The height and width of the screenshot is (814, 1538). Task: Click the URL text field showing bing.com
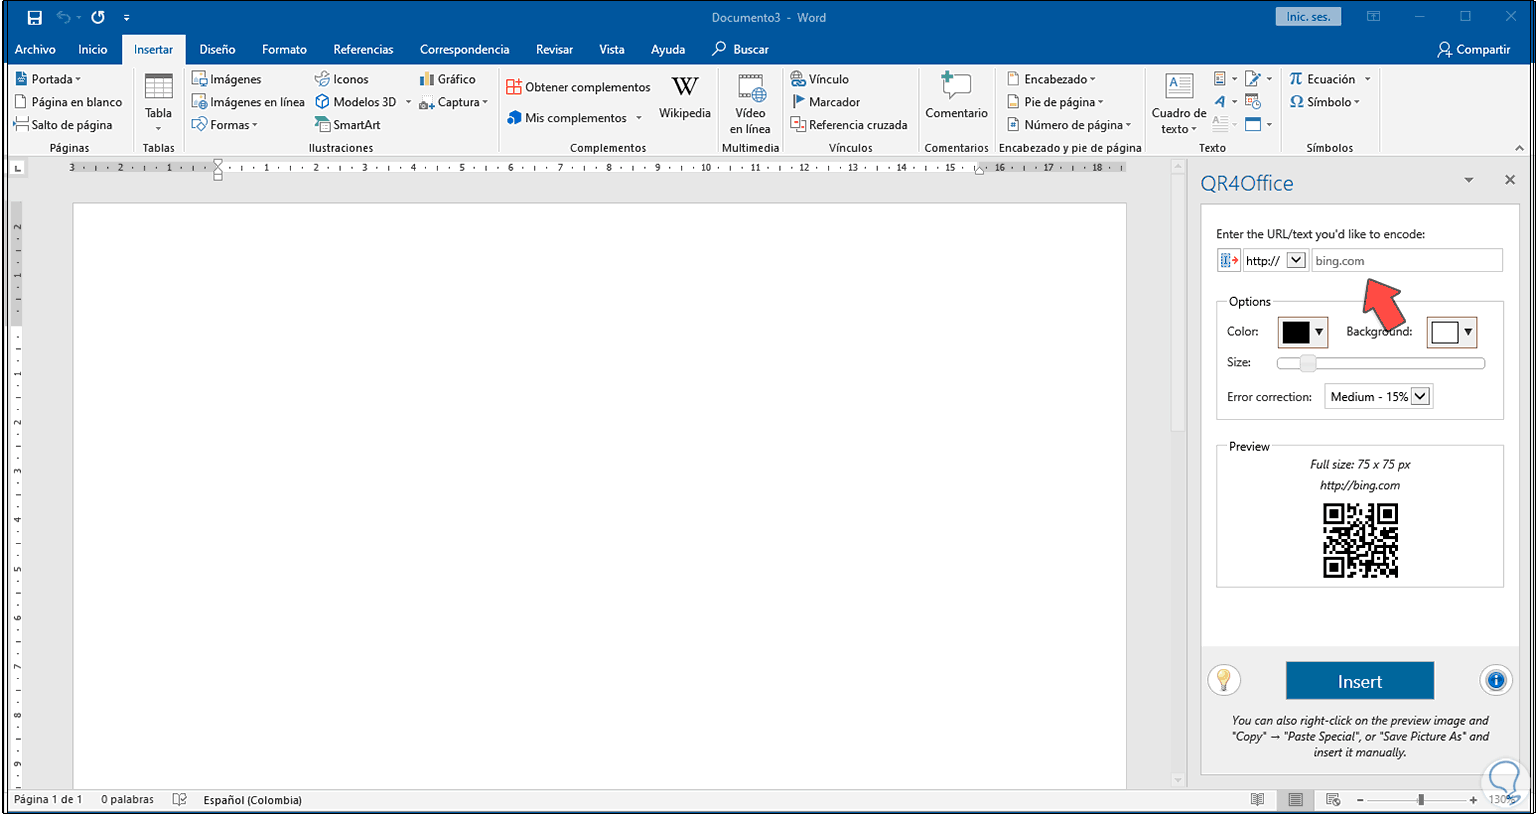pyautogui.click(x=1407, y=261)
